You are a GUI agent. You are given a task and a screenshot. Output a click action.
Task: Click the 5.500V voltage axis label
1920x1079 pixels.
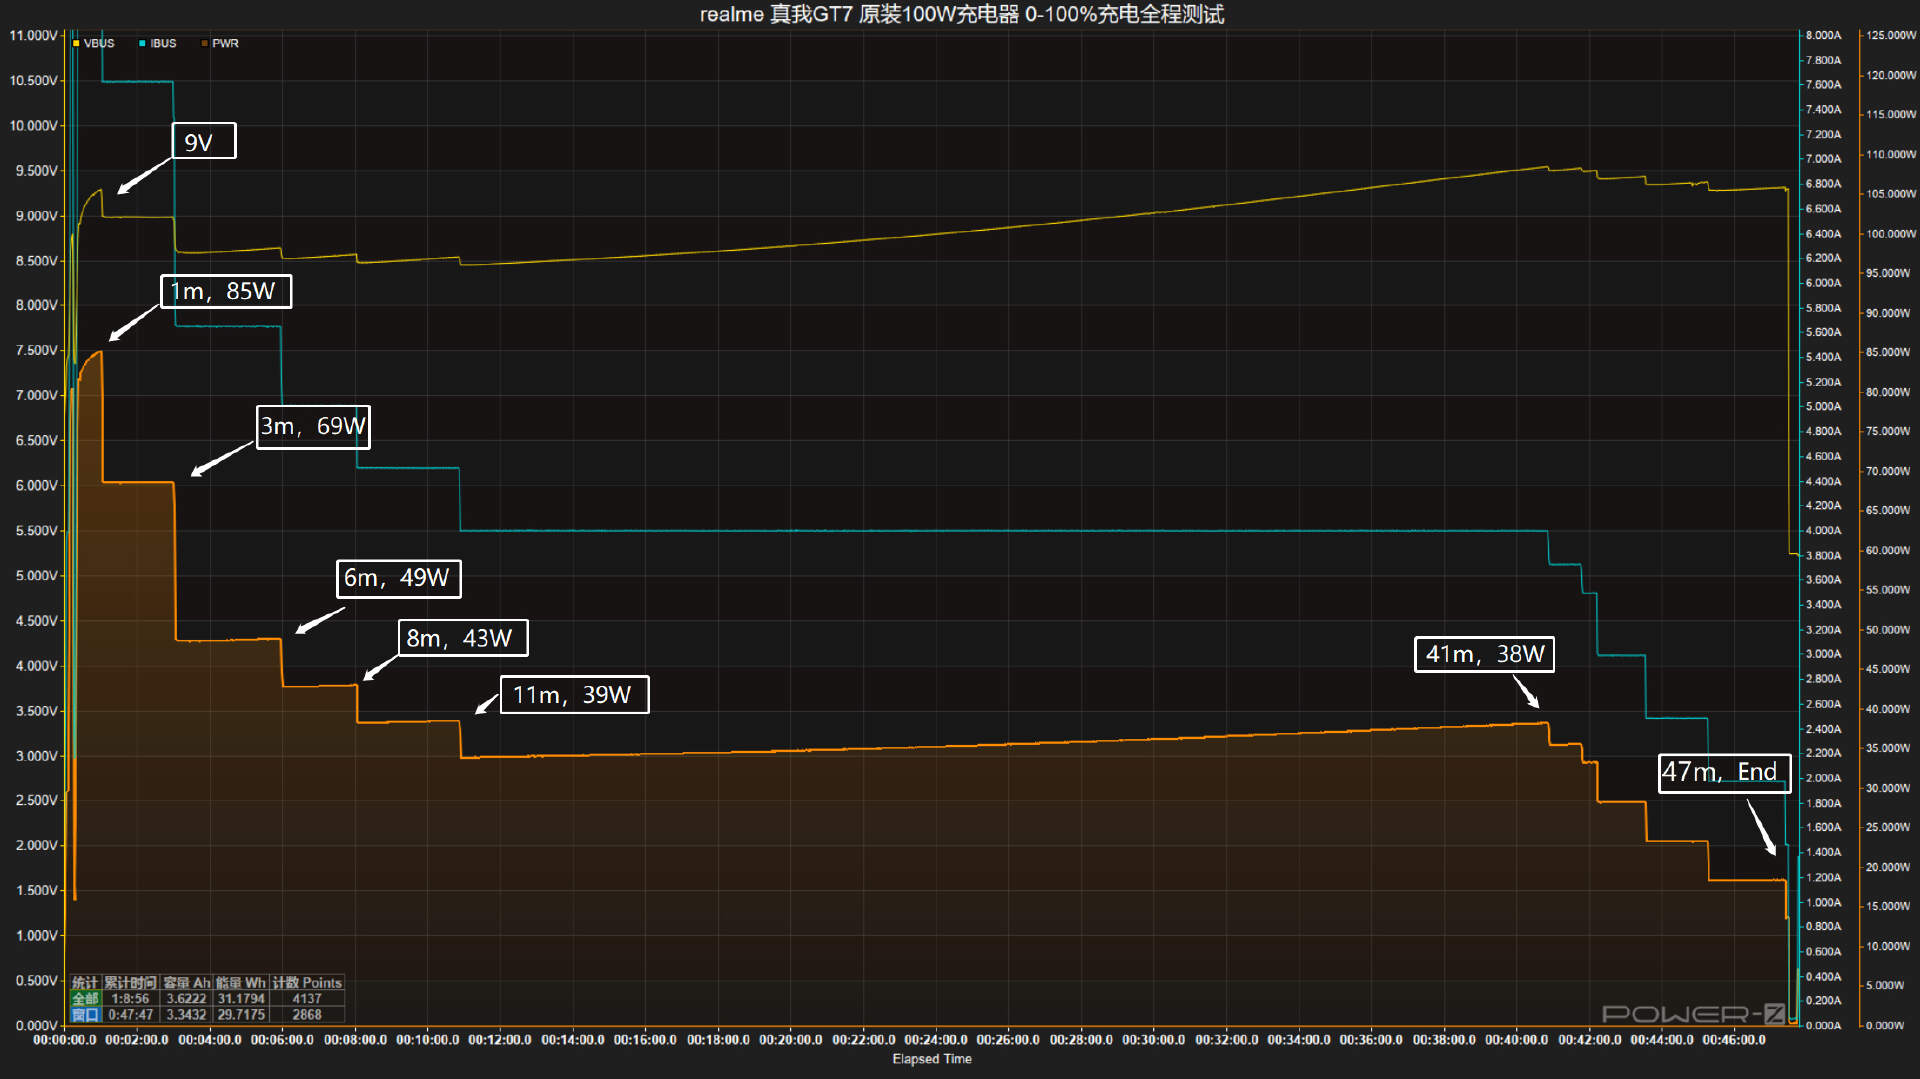pyautogui.click(x=37, y=530)
